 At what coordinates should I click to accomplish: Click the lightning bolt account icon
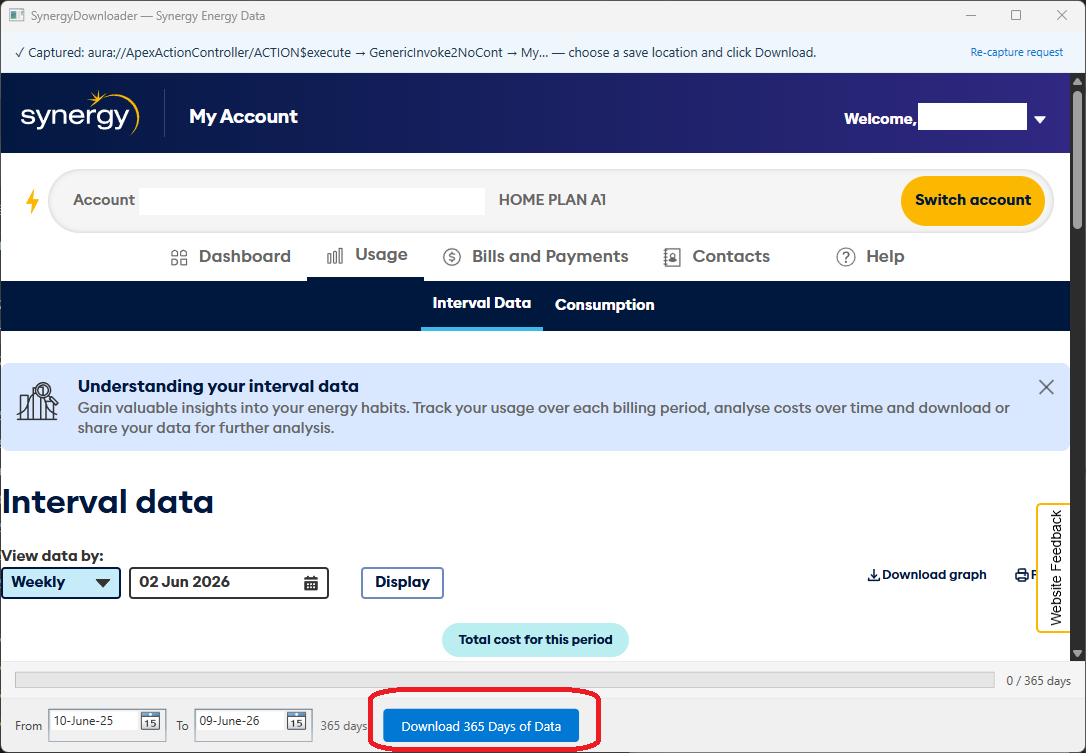click(x=32, y=201)
